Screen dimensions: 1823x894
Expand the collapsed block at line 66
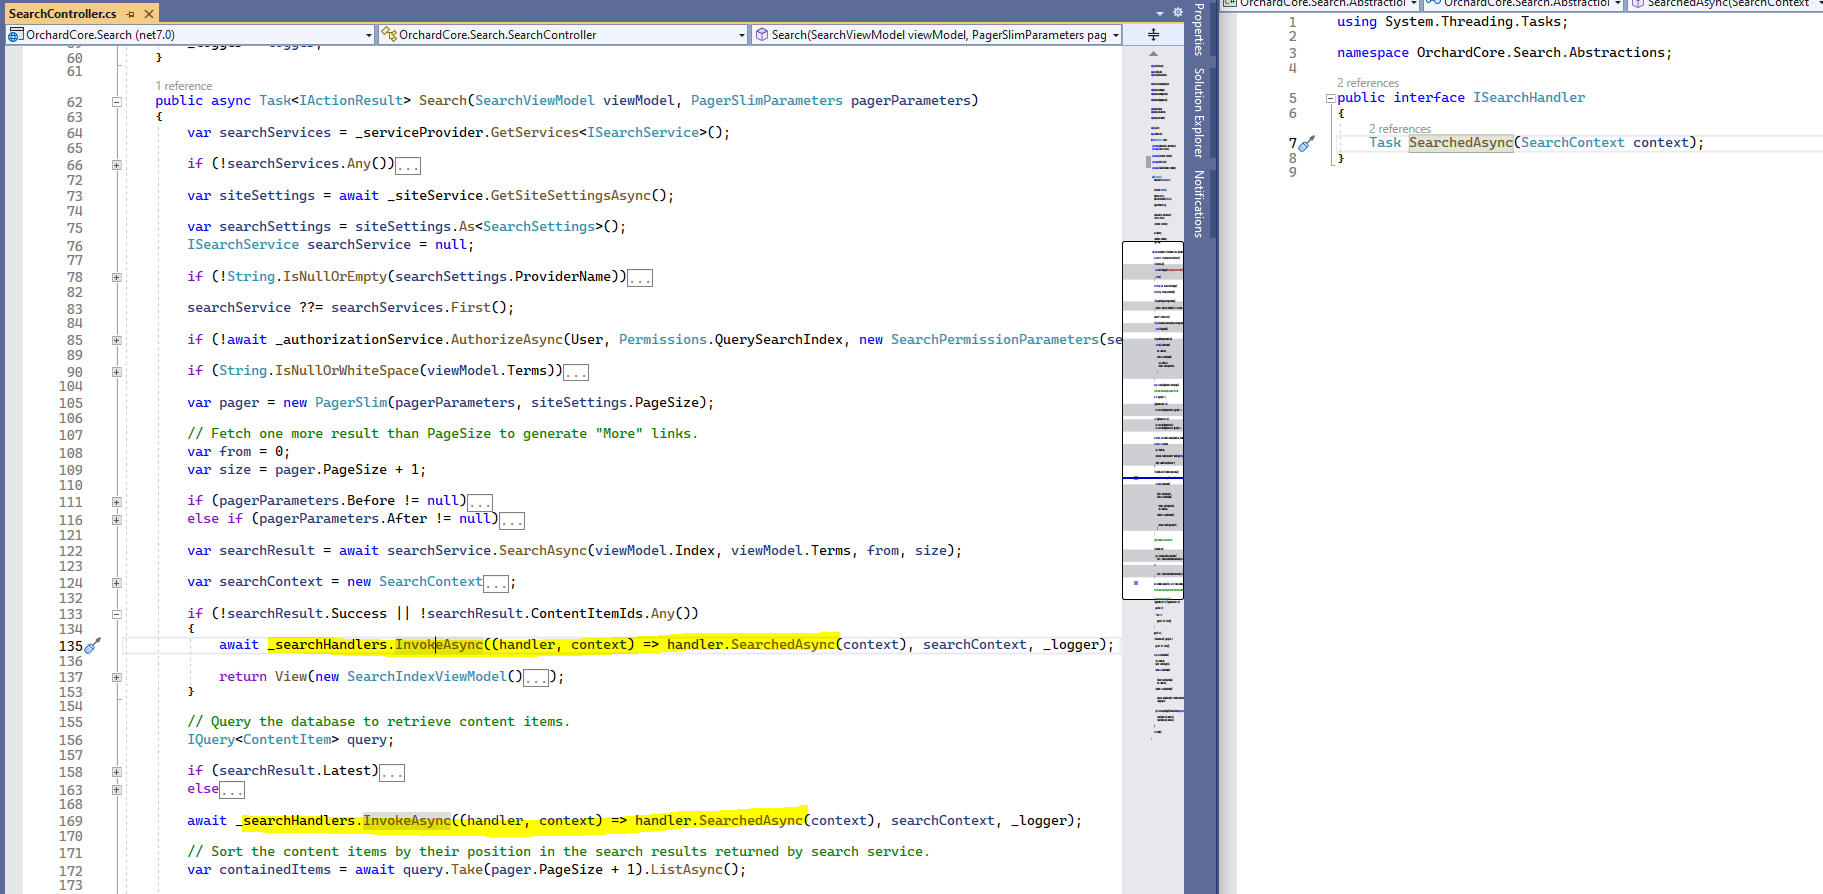point(117,165)
